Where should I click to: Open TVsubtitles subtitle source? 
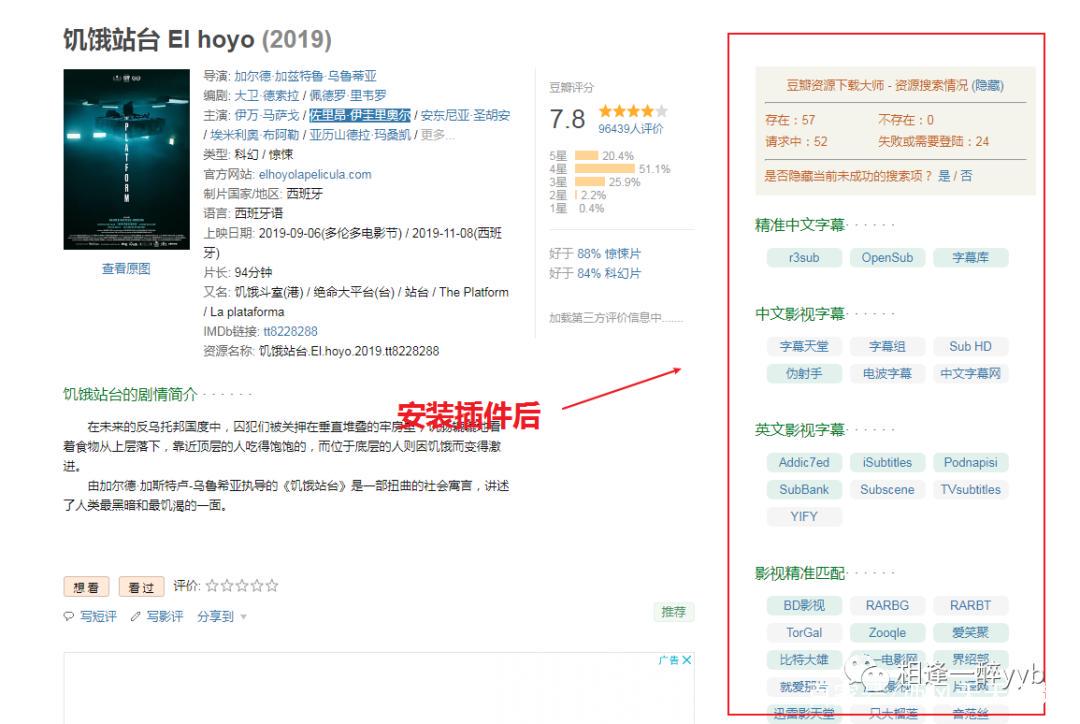[970, 490]
